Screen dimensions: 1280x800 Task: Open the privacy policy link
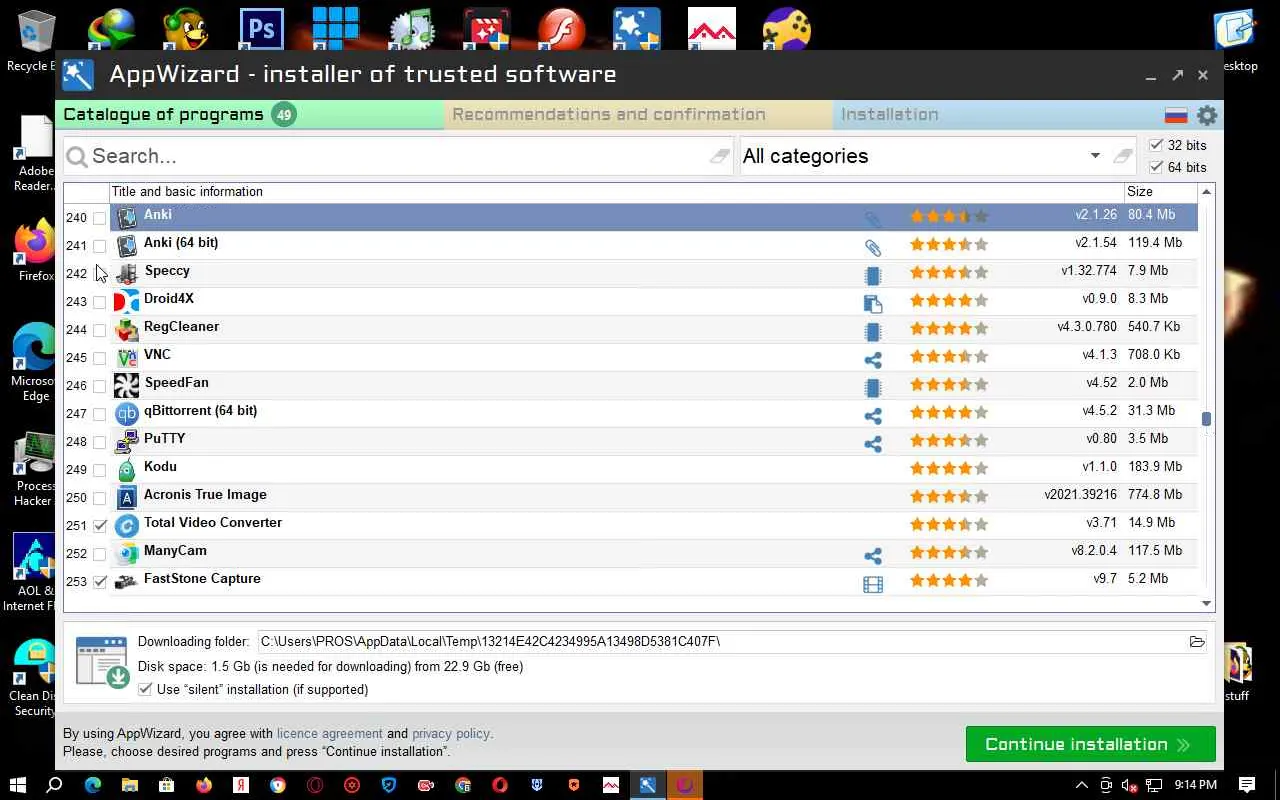click(x=451, y=734)
